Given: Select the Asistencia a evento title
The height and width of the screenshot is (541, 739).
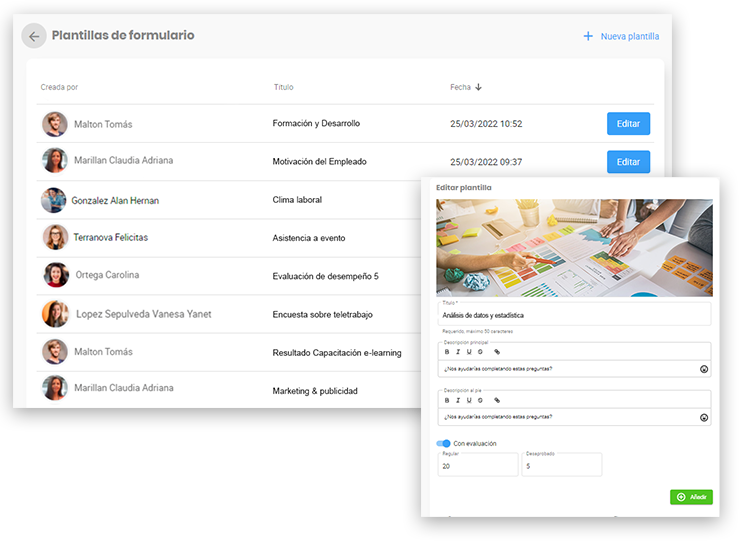Looking at the screenshot, I should coord(309,238).
